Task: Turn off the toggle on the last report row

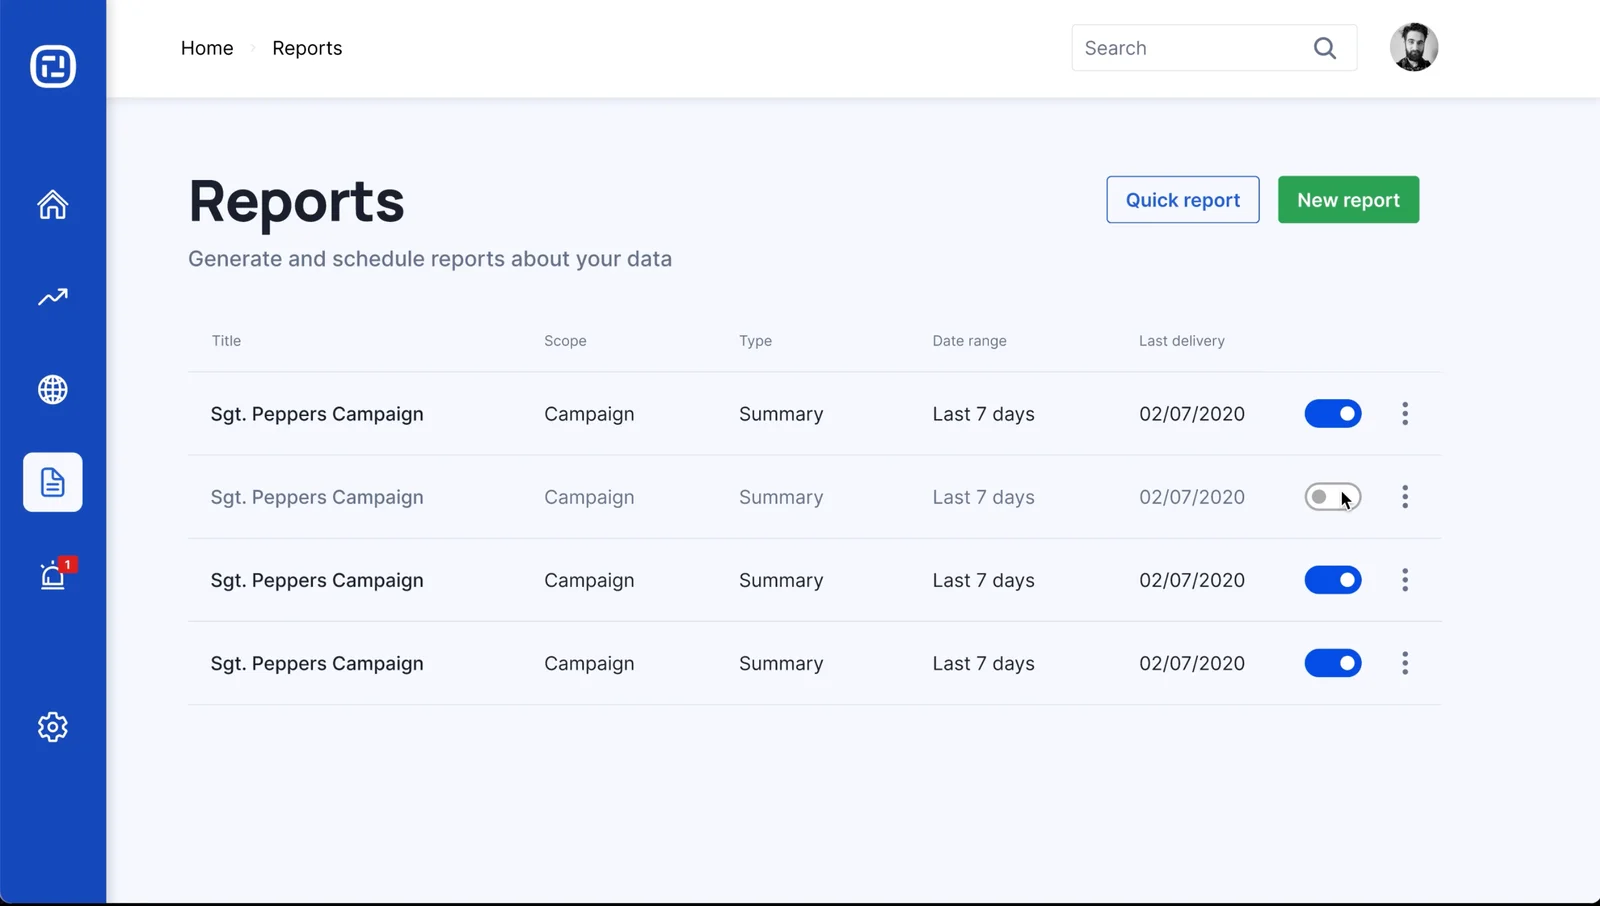Action: (1332, 663)
